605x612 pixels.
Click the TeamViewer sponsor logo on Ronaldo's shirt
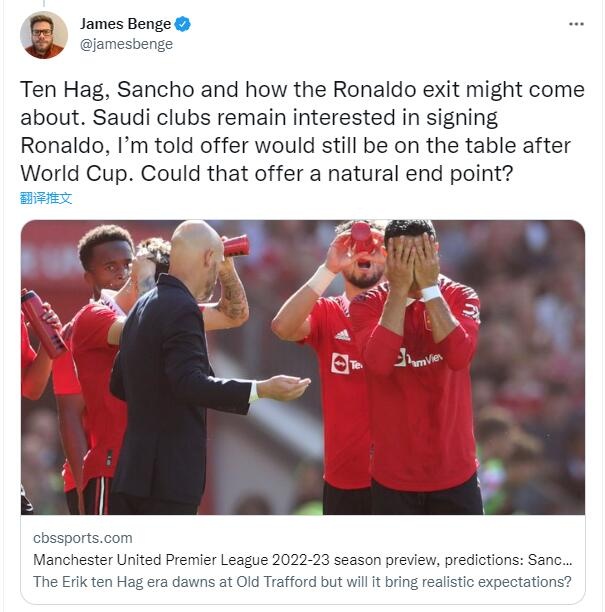click(x=418, y=359)
